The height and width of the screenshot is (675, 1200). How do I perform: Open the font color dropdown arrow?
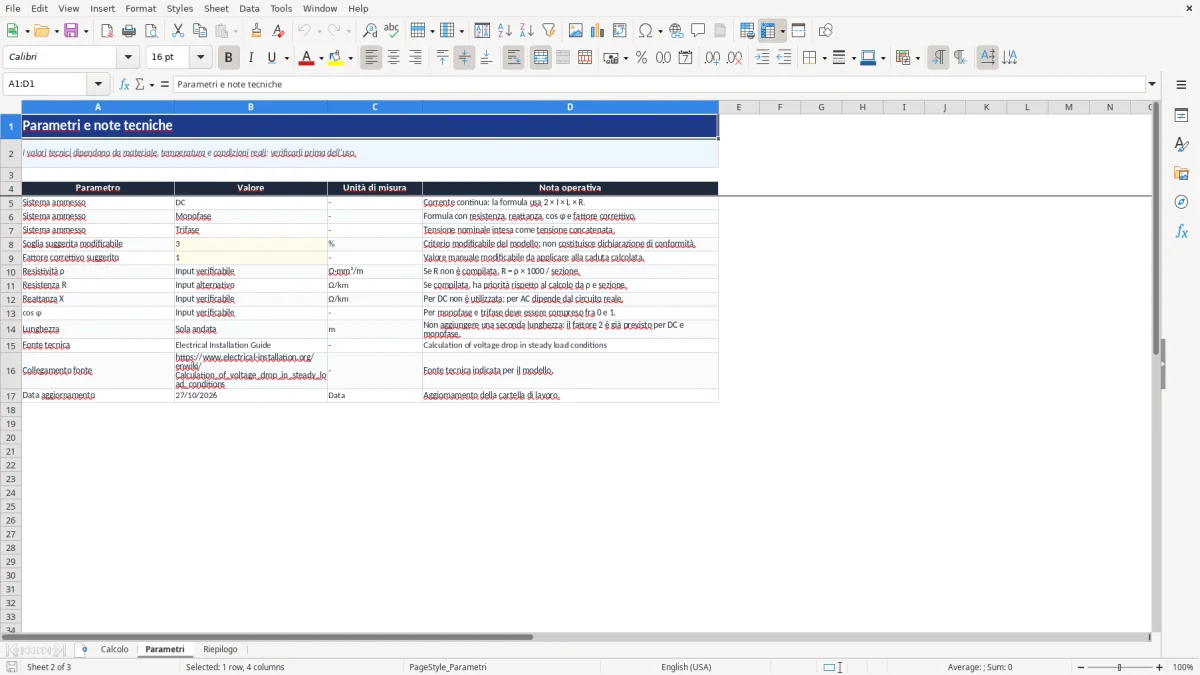(x=320, y=58)
